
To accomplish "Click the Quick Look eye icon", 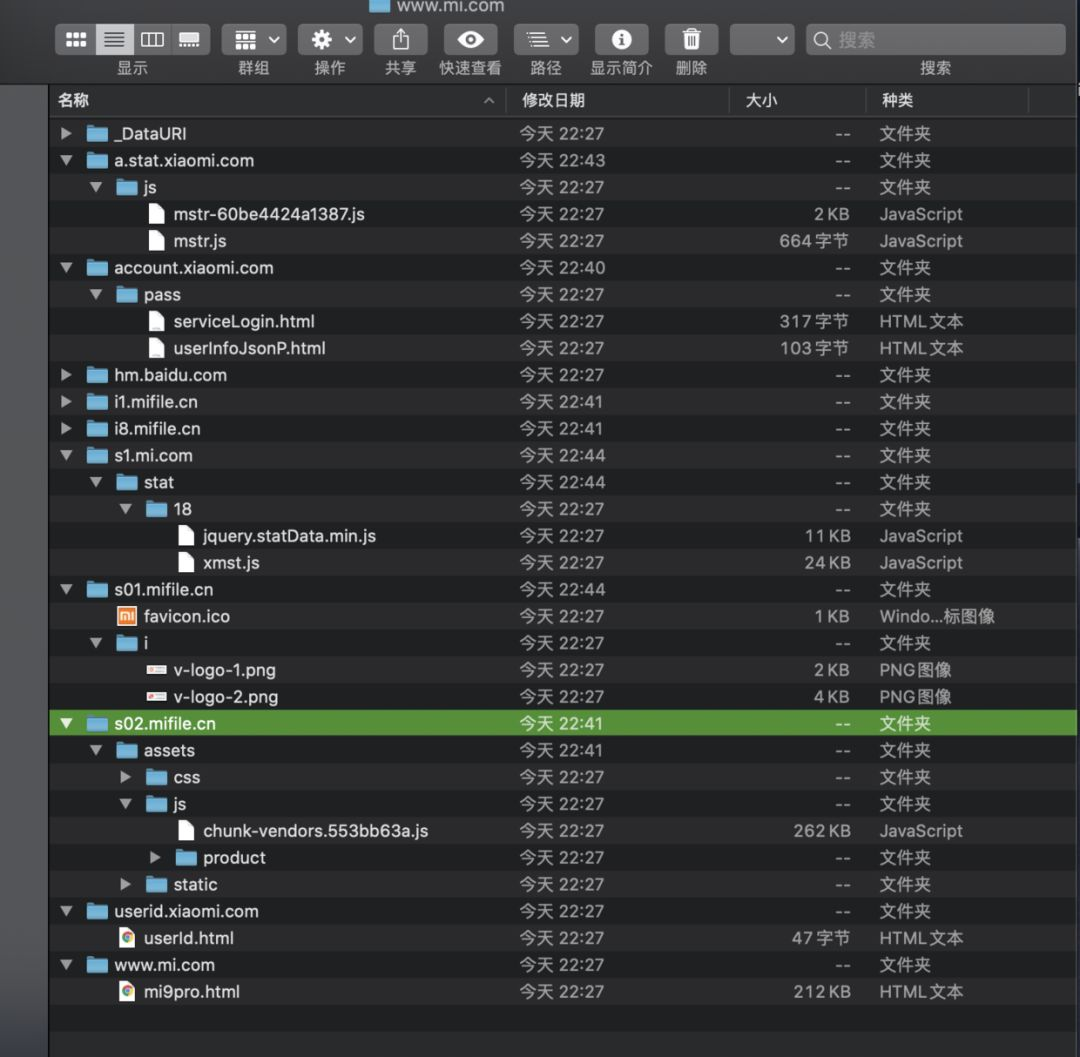I will (470, 40).
